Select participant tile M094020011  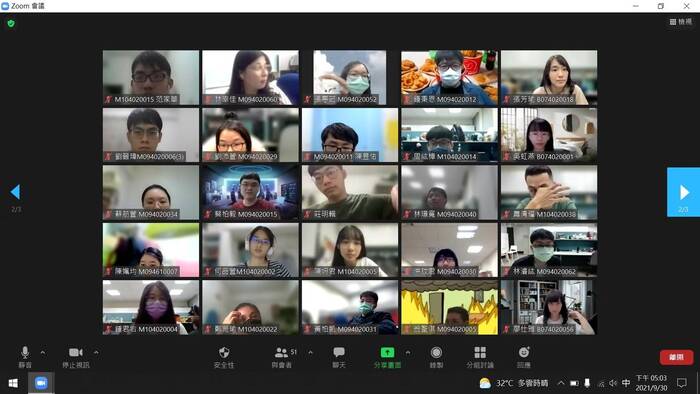click(x=350, y=135)
